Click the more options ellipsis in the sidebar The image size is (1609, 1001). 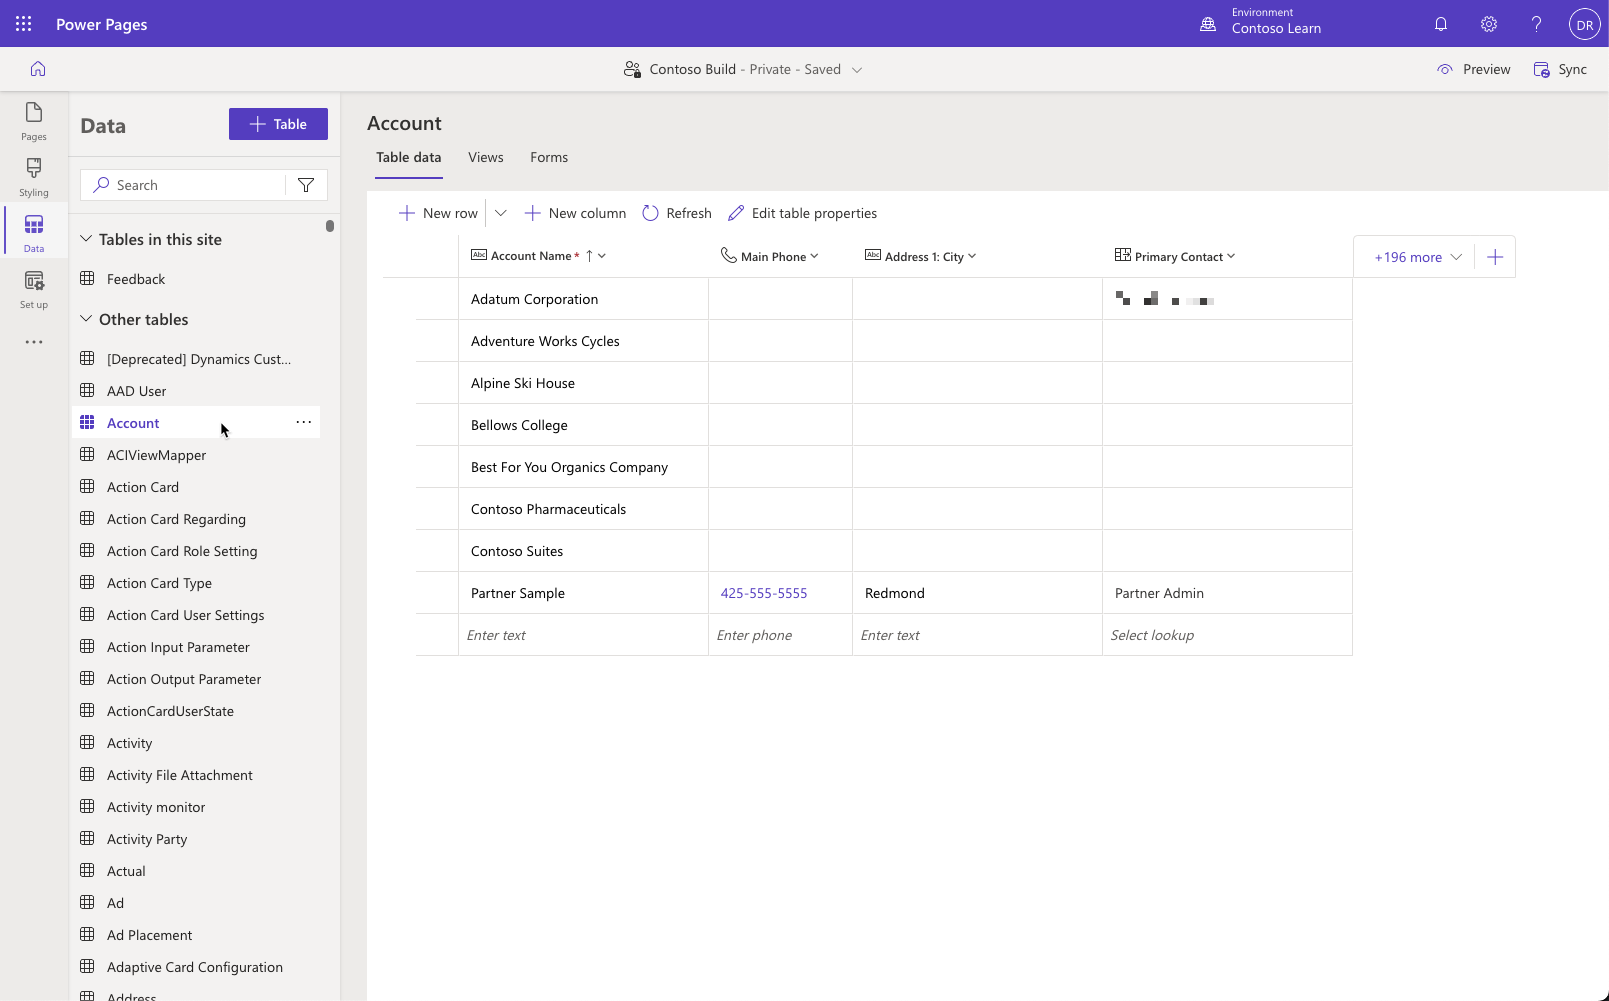point(33,342)
